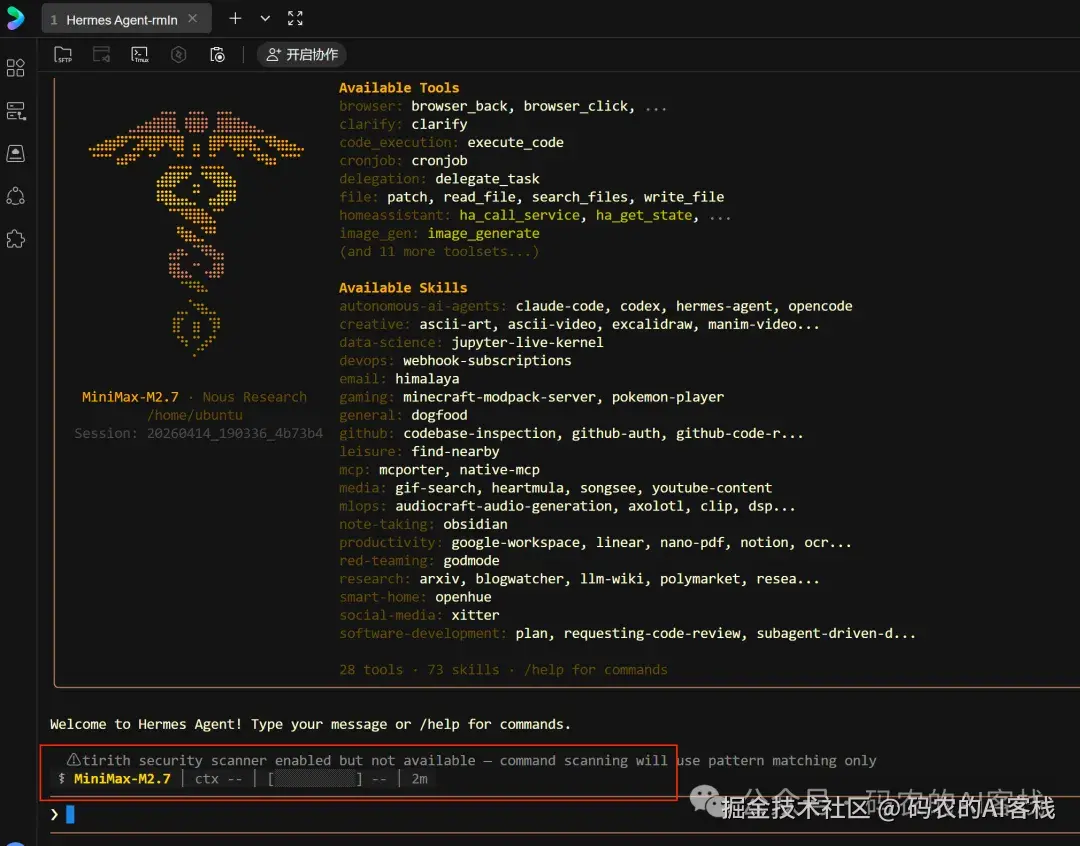Open the puzzle-piece extensions icon
This screenshot has height=846, width=1080.
tap(16, 239)
